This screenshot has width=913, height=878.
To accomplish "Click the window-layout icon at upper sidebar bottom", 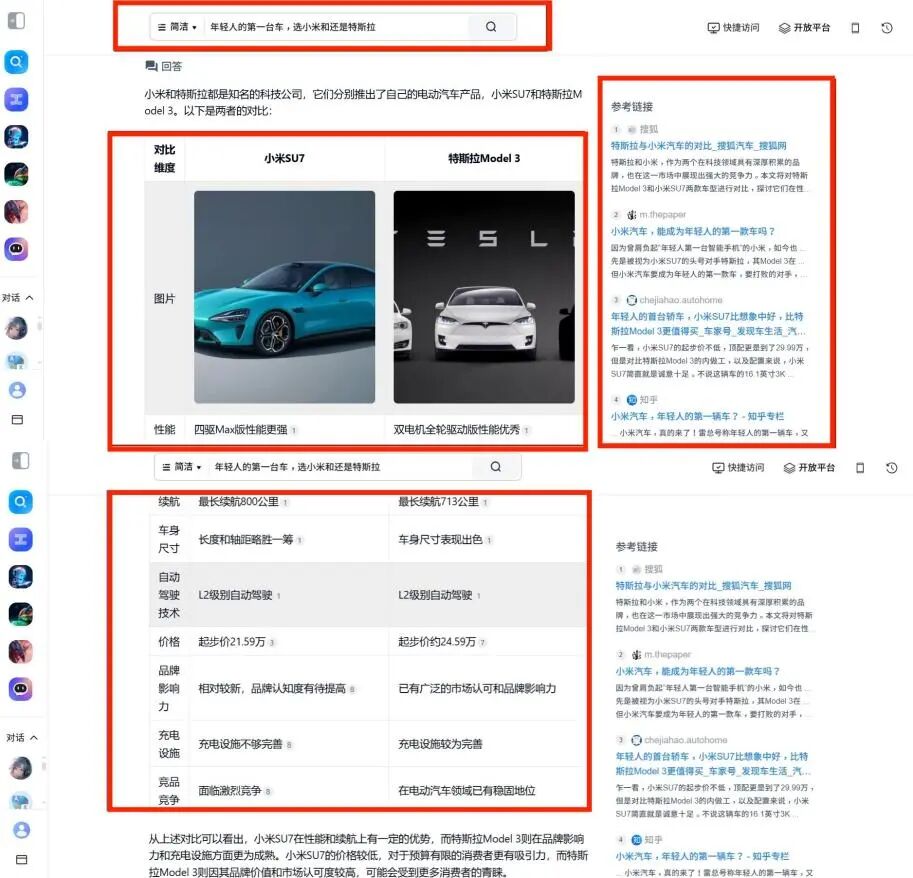I will [x=17, y=419].
